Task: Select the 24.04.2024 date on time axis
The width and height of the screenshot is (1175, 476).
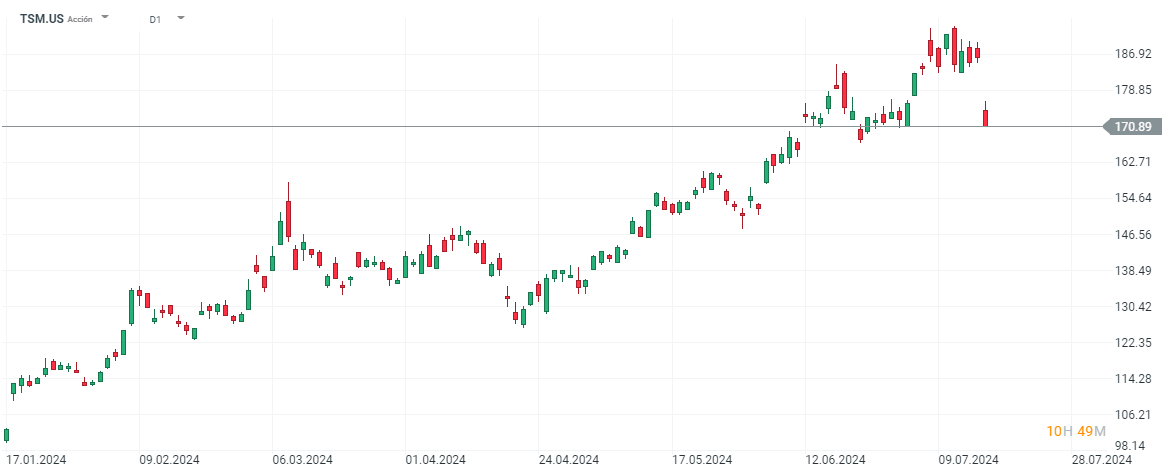Action: (569, 460)
